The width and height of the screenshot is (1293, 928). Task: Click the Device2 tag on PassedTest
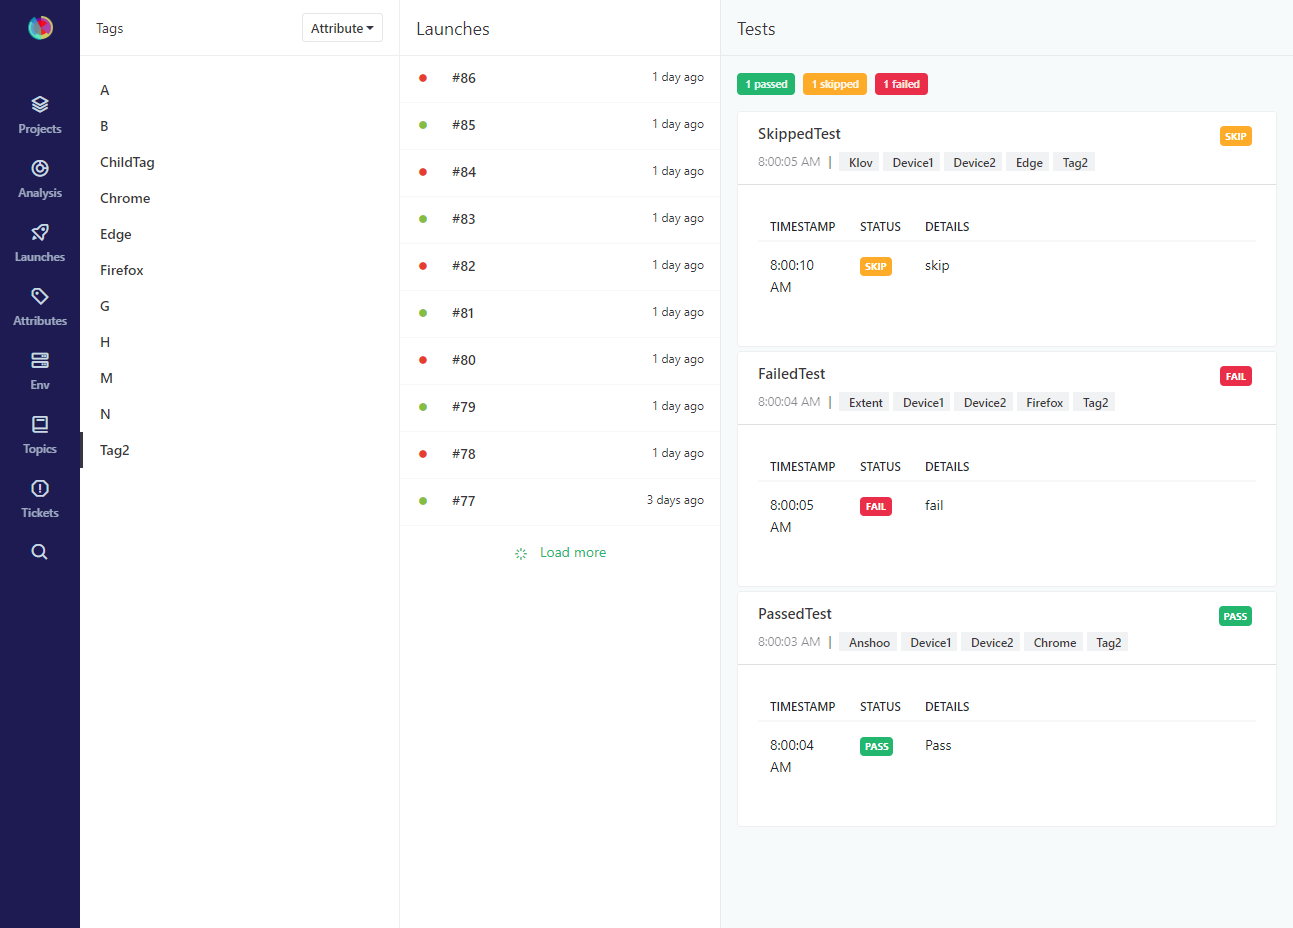pos(991,642)
